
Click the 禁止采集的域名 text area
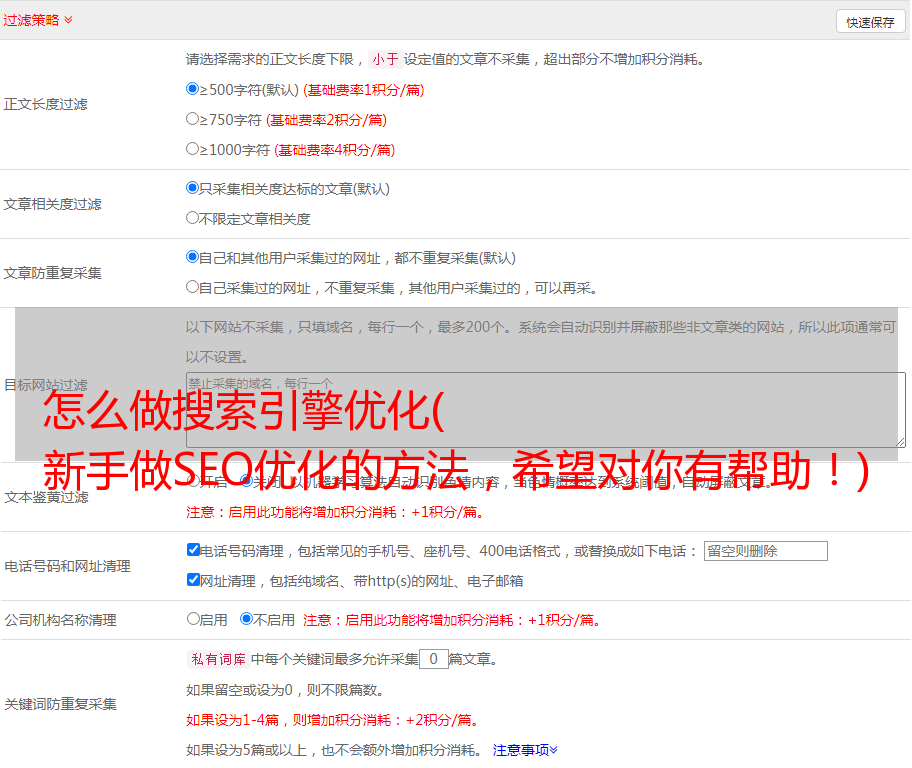pyautogui.click(x=545, y=409)
